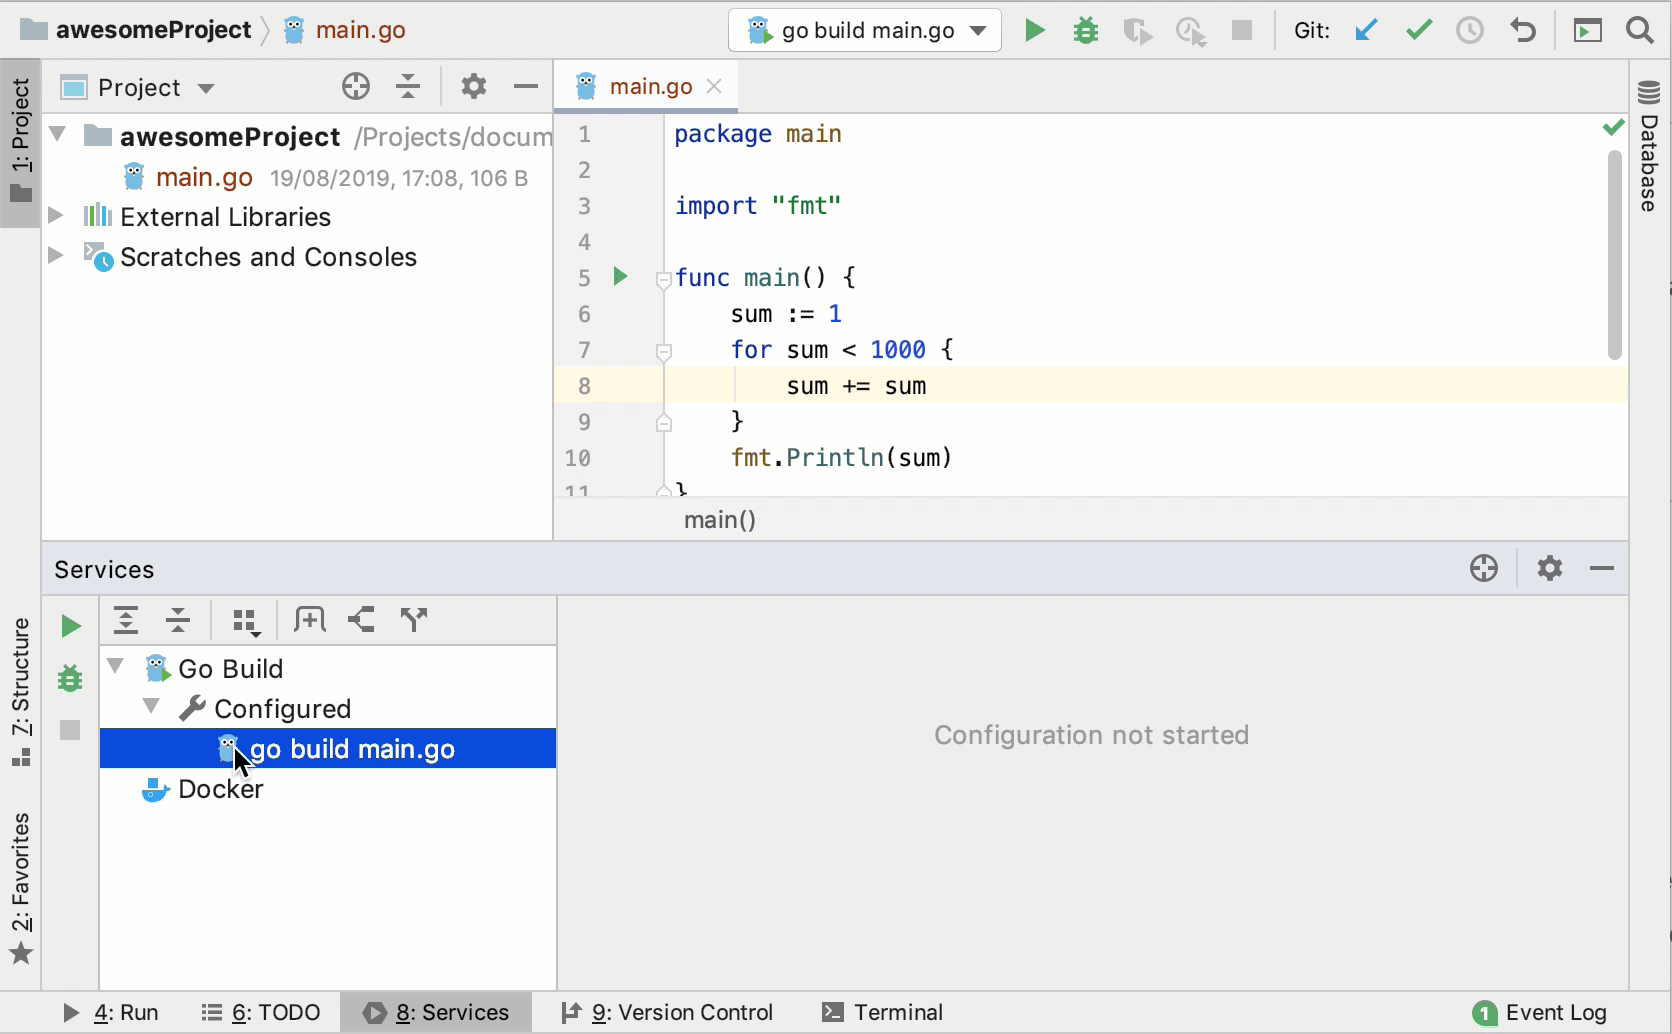Open run configuration dropdown go build main.go
Screen dimensions: 1672x1034
[x=865, y=30]
